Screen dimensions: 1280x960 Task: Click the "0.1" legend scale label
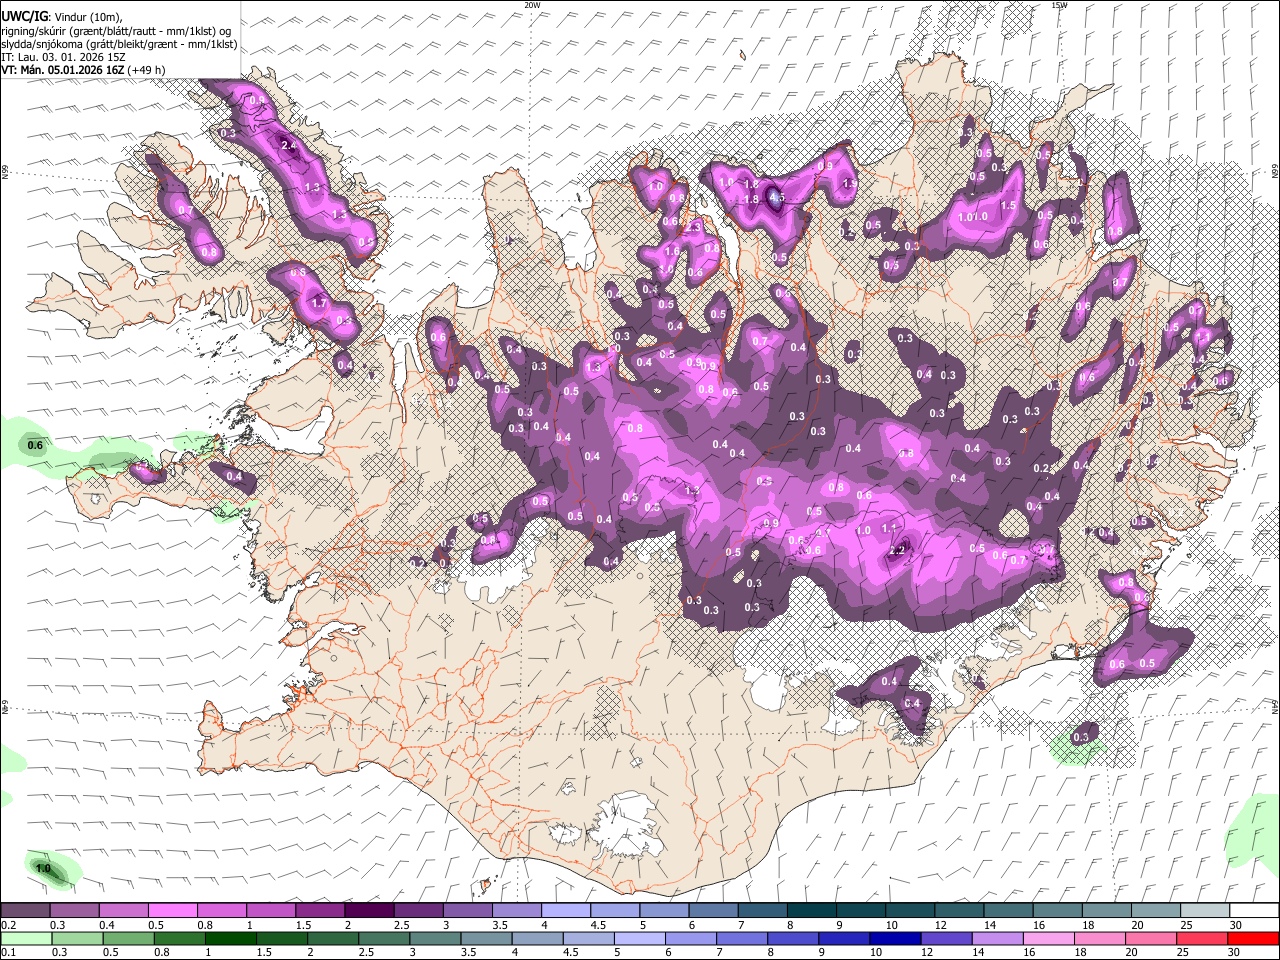coord(8,952)
